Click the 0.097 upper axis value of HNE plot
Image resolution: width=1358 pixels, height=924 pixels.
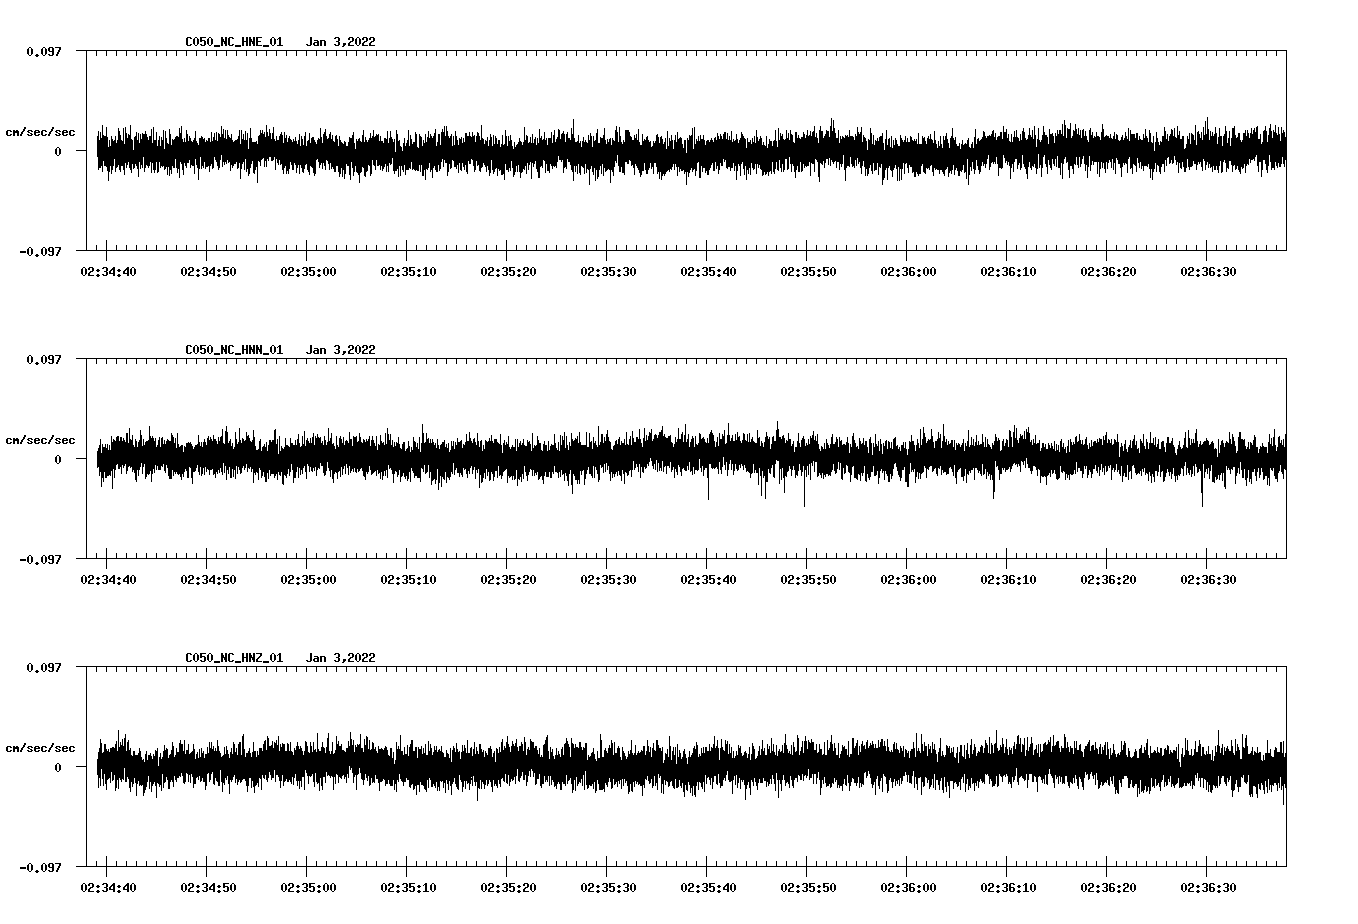(43, 51)
